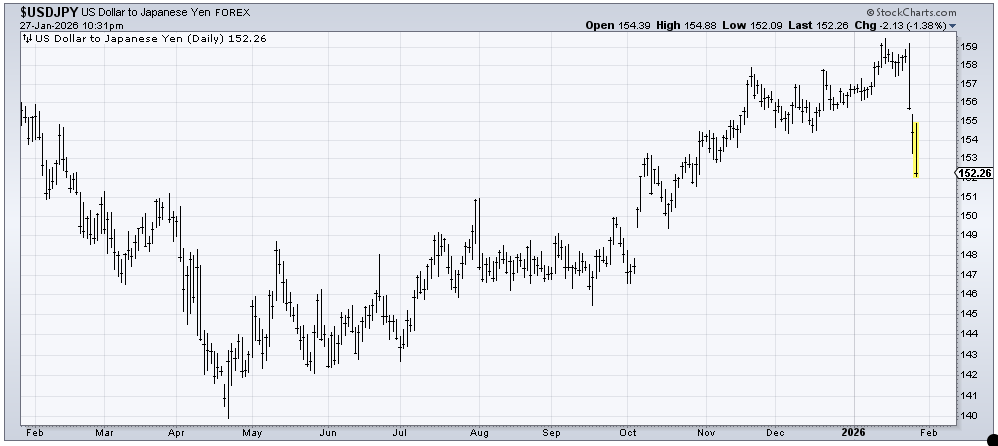Screen dimensions: 998x446
Task: Click the 152.26 current price tag on axis
Action: [x=974, y=173]
